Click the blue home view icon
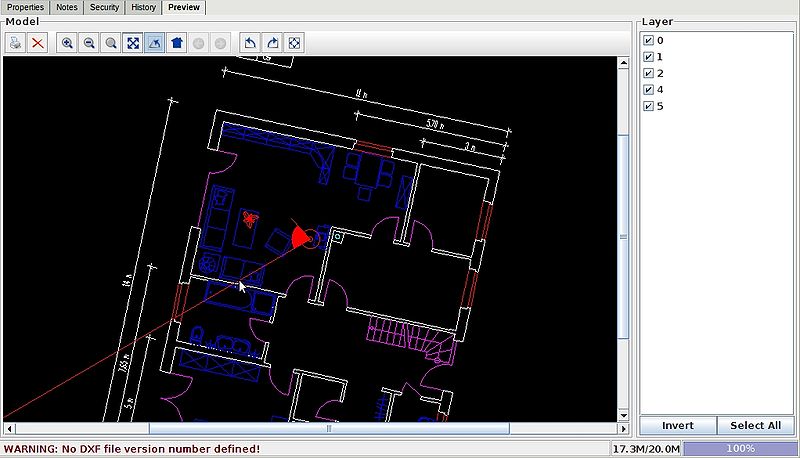The height and width of the screenshot is (458, 800). 177,43
